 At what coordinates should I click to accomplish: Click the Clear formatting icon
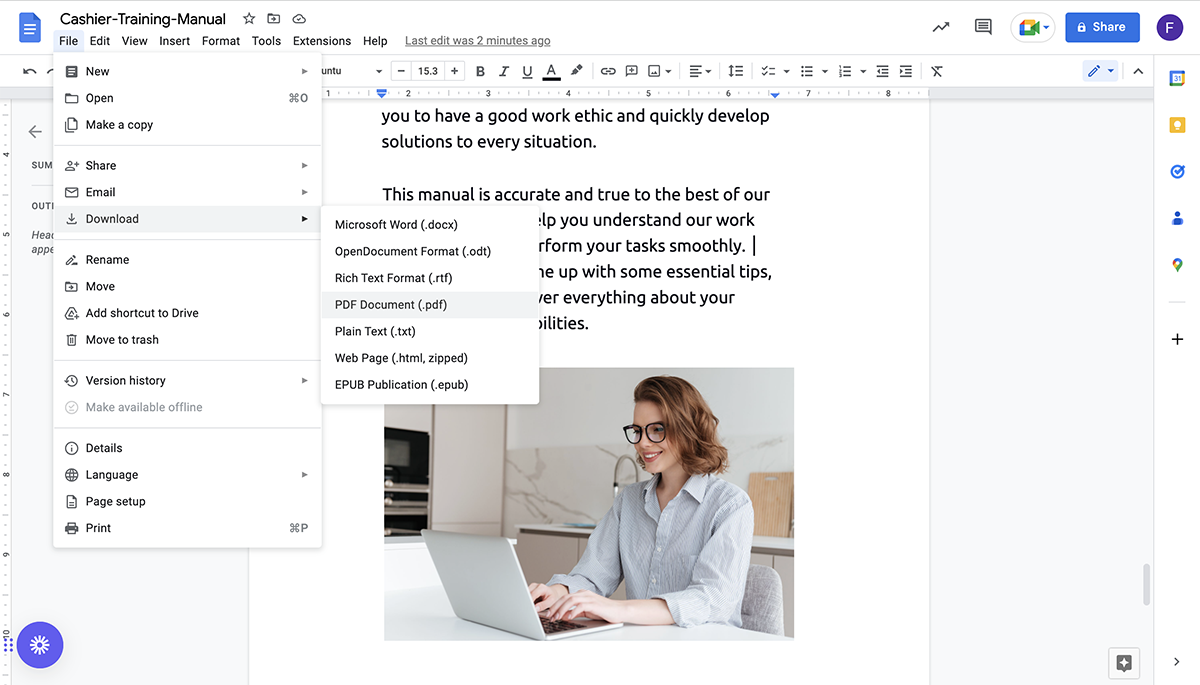point(937,71)
